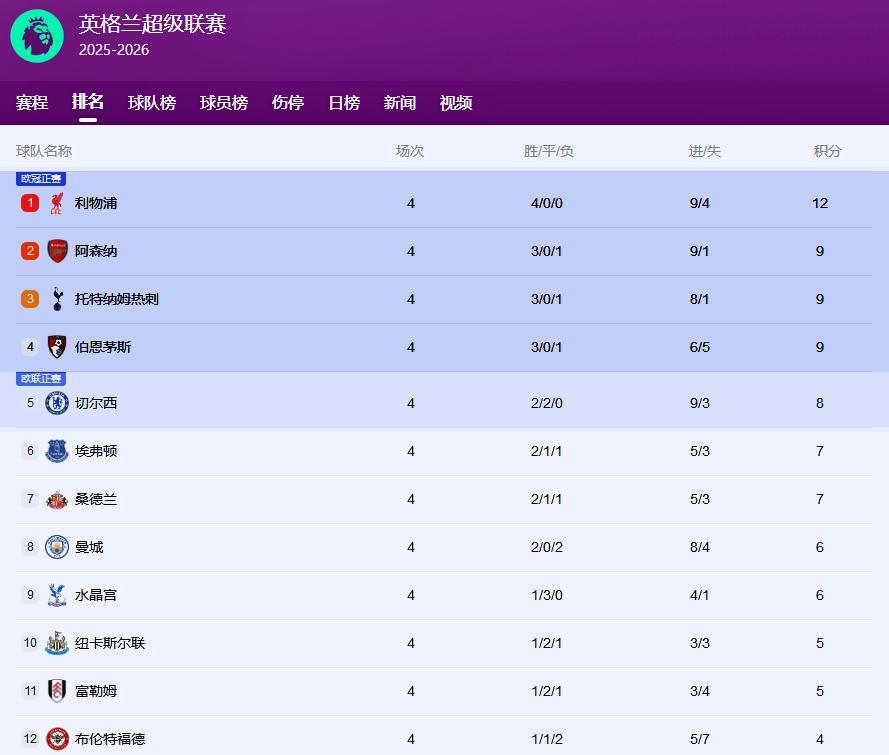This screenshot has height=755, width=889.
Task: Click Newcastle's 3/3 goals value
Action: click(700, 643)
